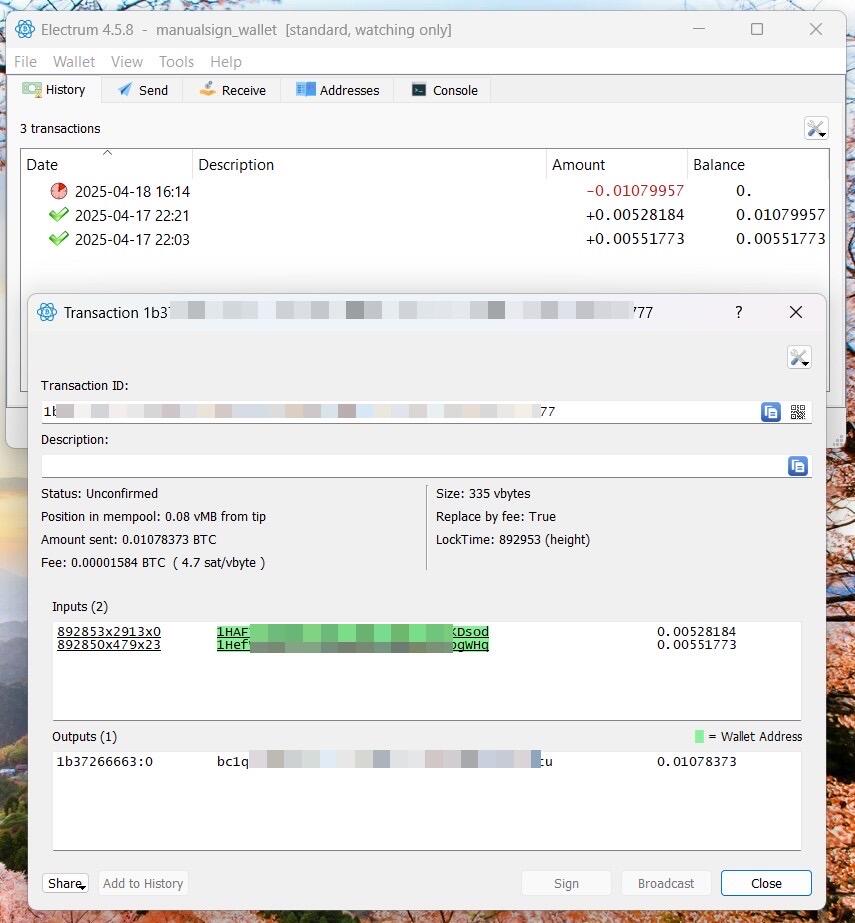Click the amount -0.01079957 in history

(635, 191)
